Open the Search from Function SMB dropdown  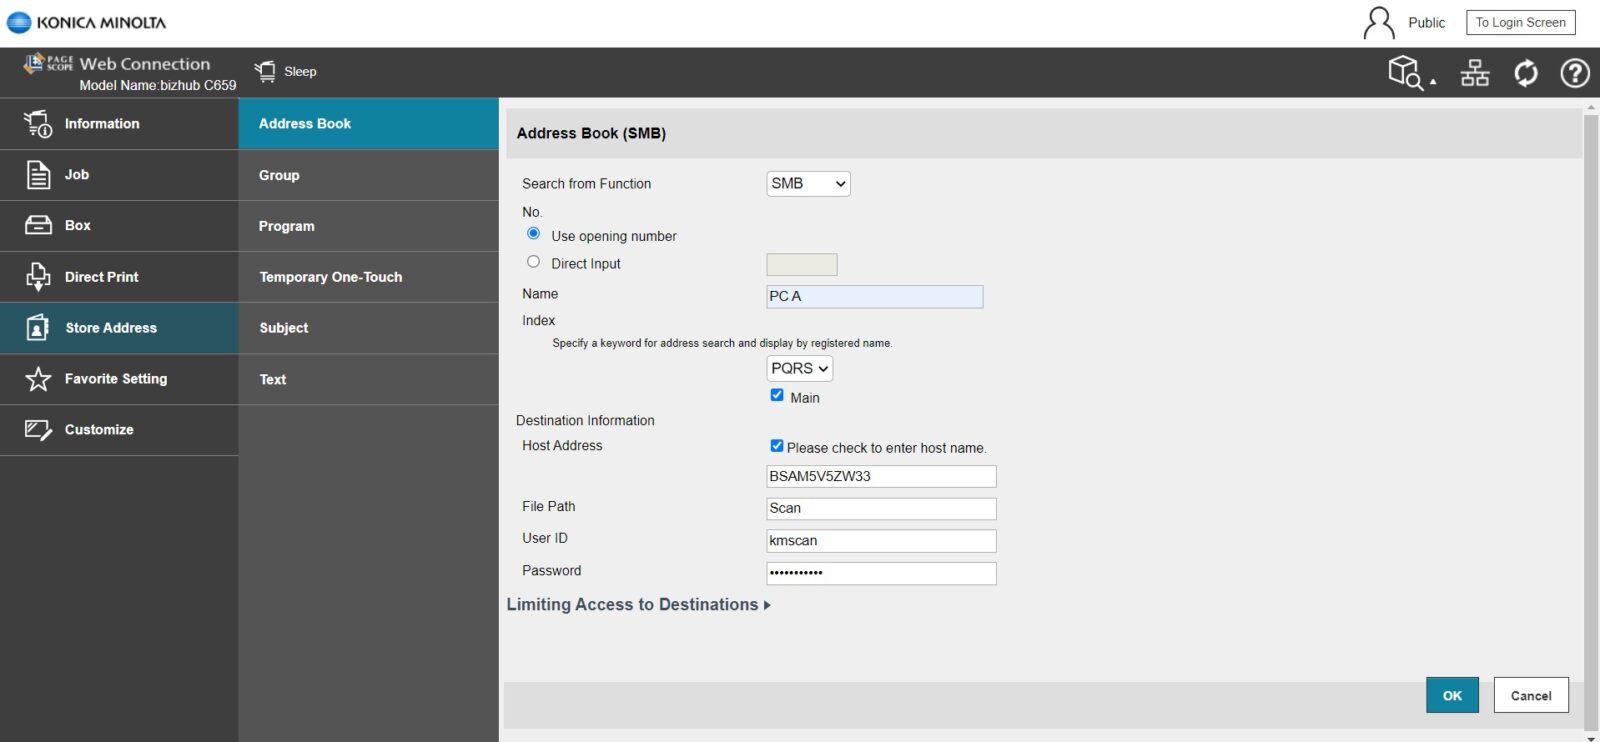coord(808,184)
